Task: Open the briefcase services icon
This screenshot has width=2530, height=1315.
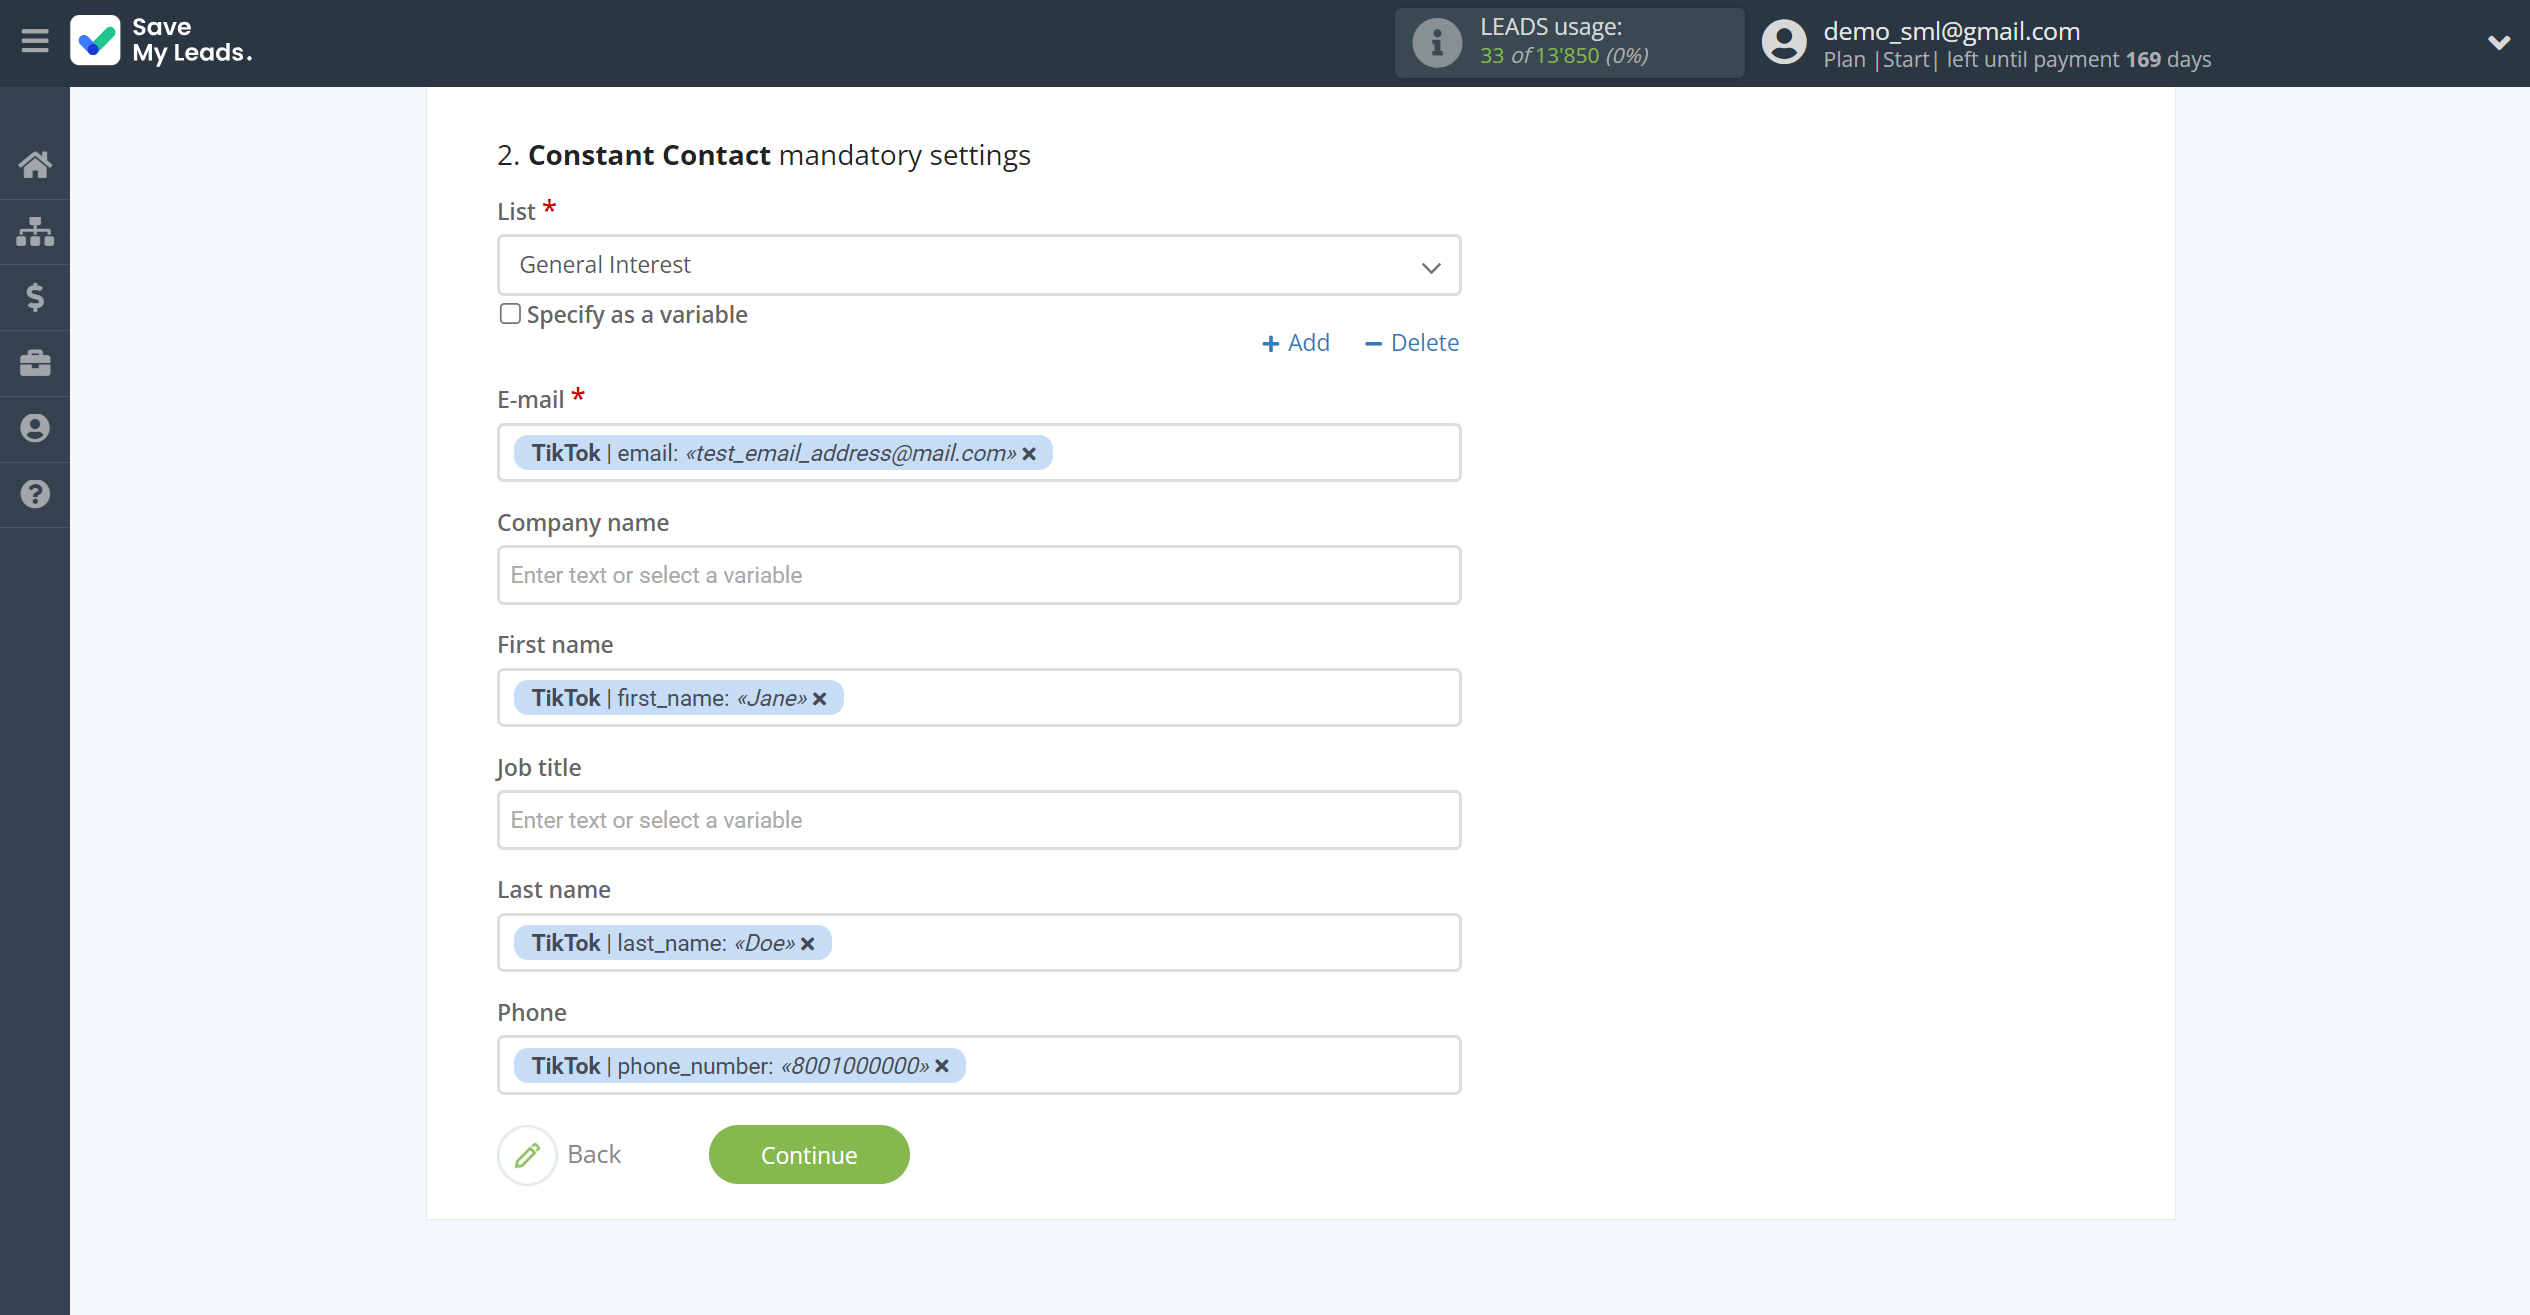Action: 35,363
